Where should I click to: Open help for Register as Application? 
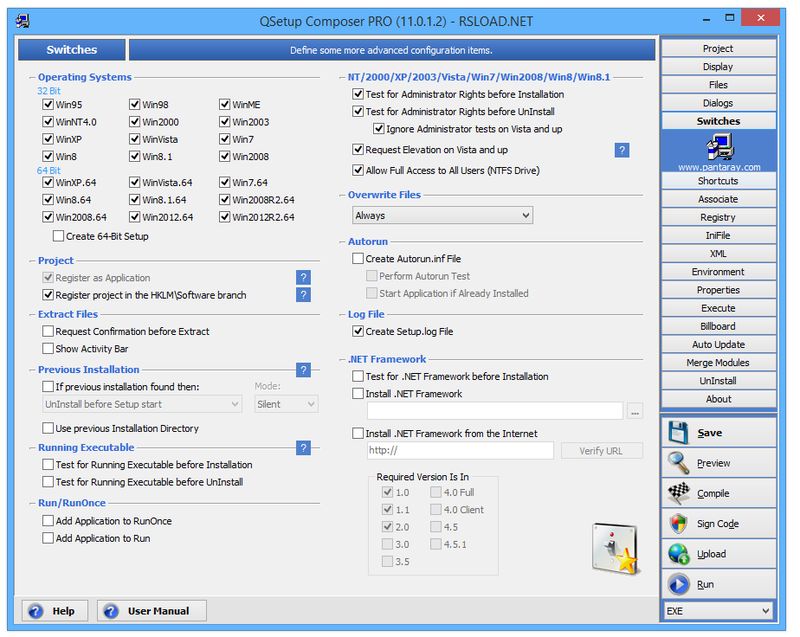pos(303,277)
